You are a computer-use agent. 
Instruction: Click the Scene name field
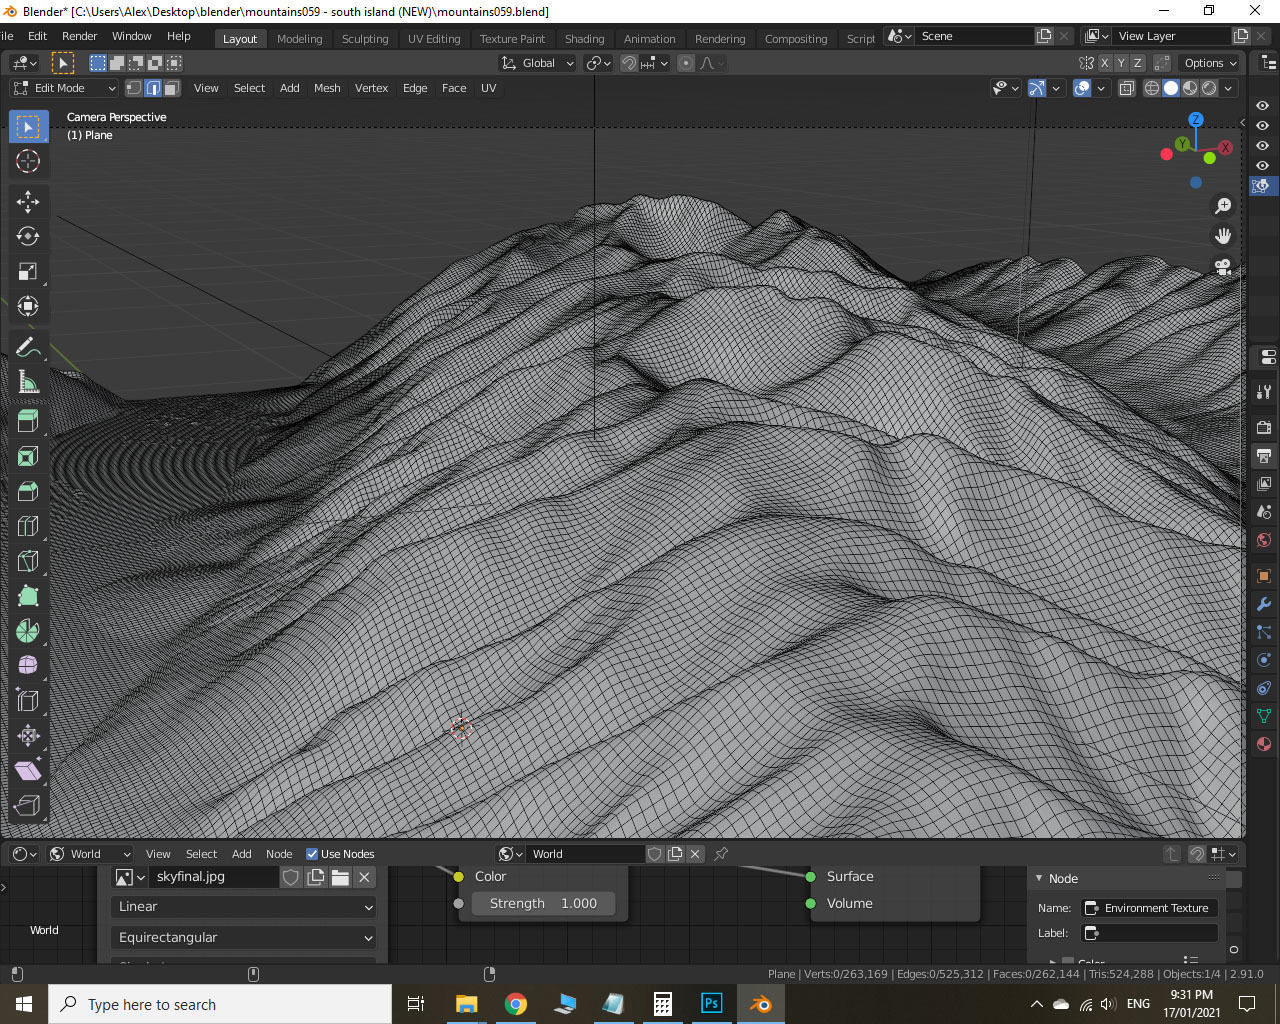click(x=975, y=36)
